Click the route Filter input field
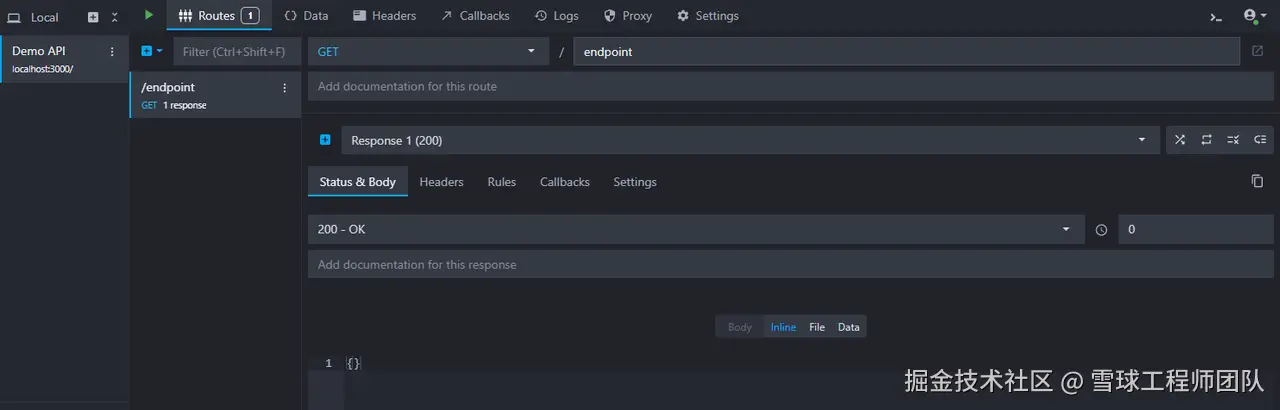Image resolution: width=1280 pixels, height=410 pixels. tap(236, 51)
